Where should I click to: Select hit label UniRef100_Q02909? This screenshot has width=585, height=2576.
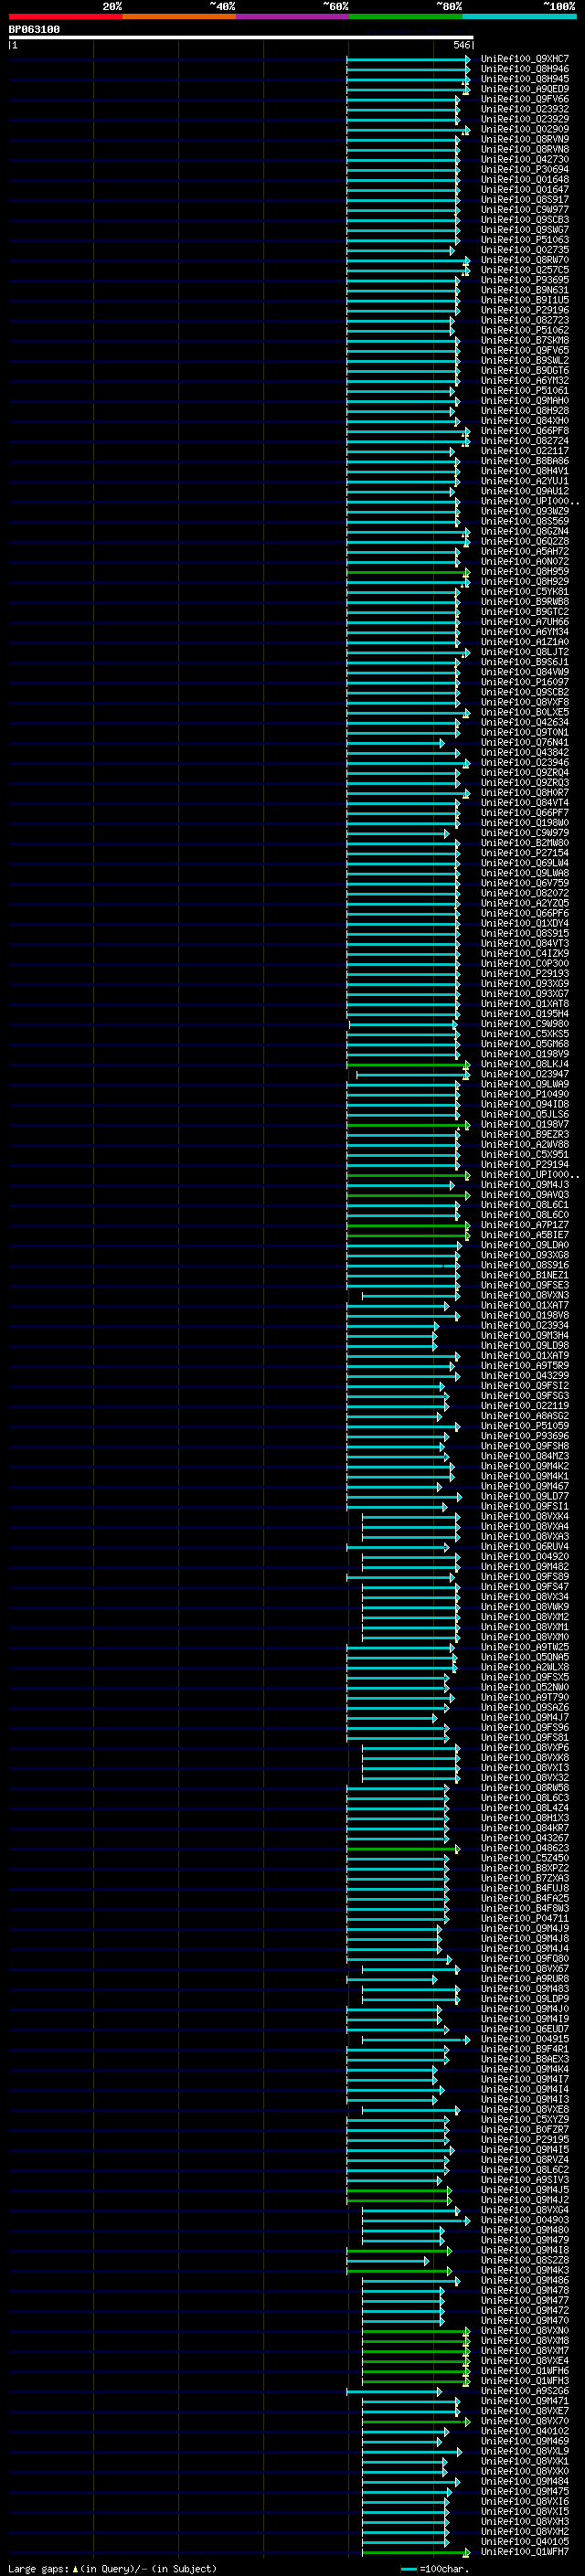point(525,129)
